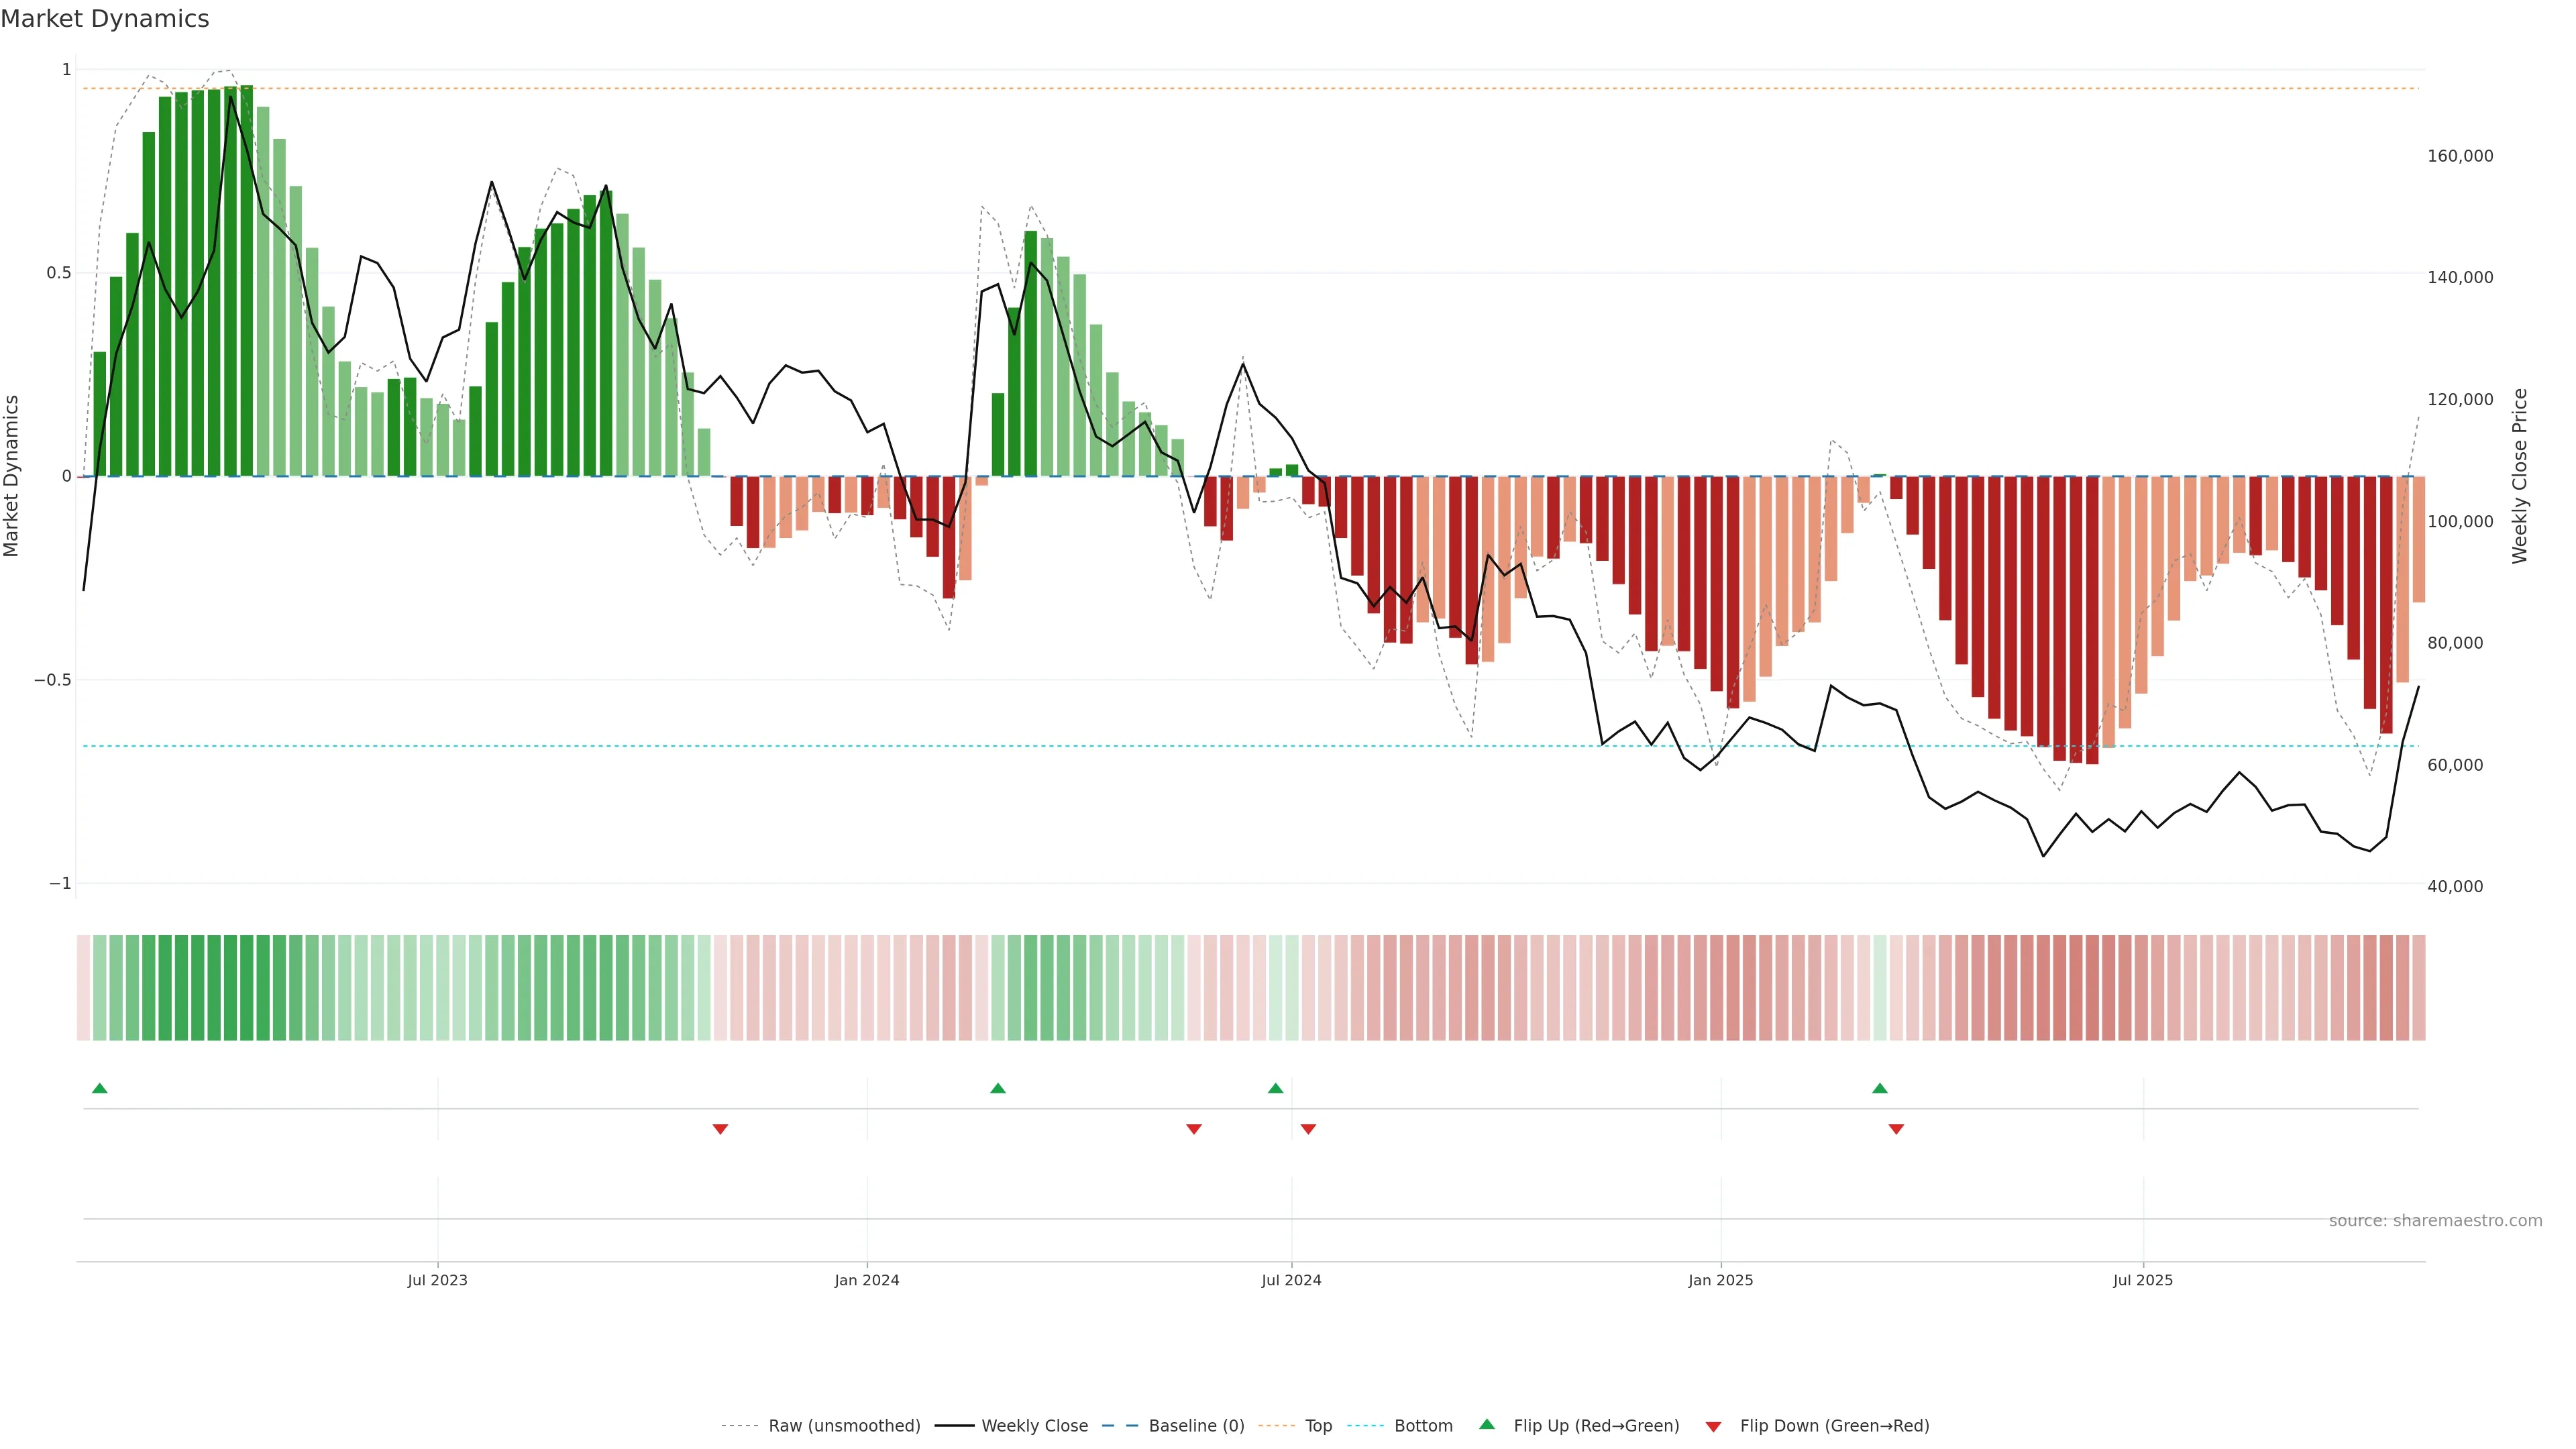
Task: Click the green flip-up marker near March 2023
Action: coord(99,1088)
